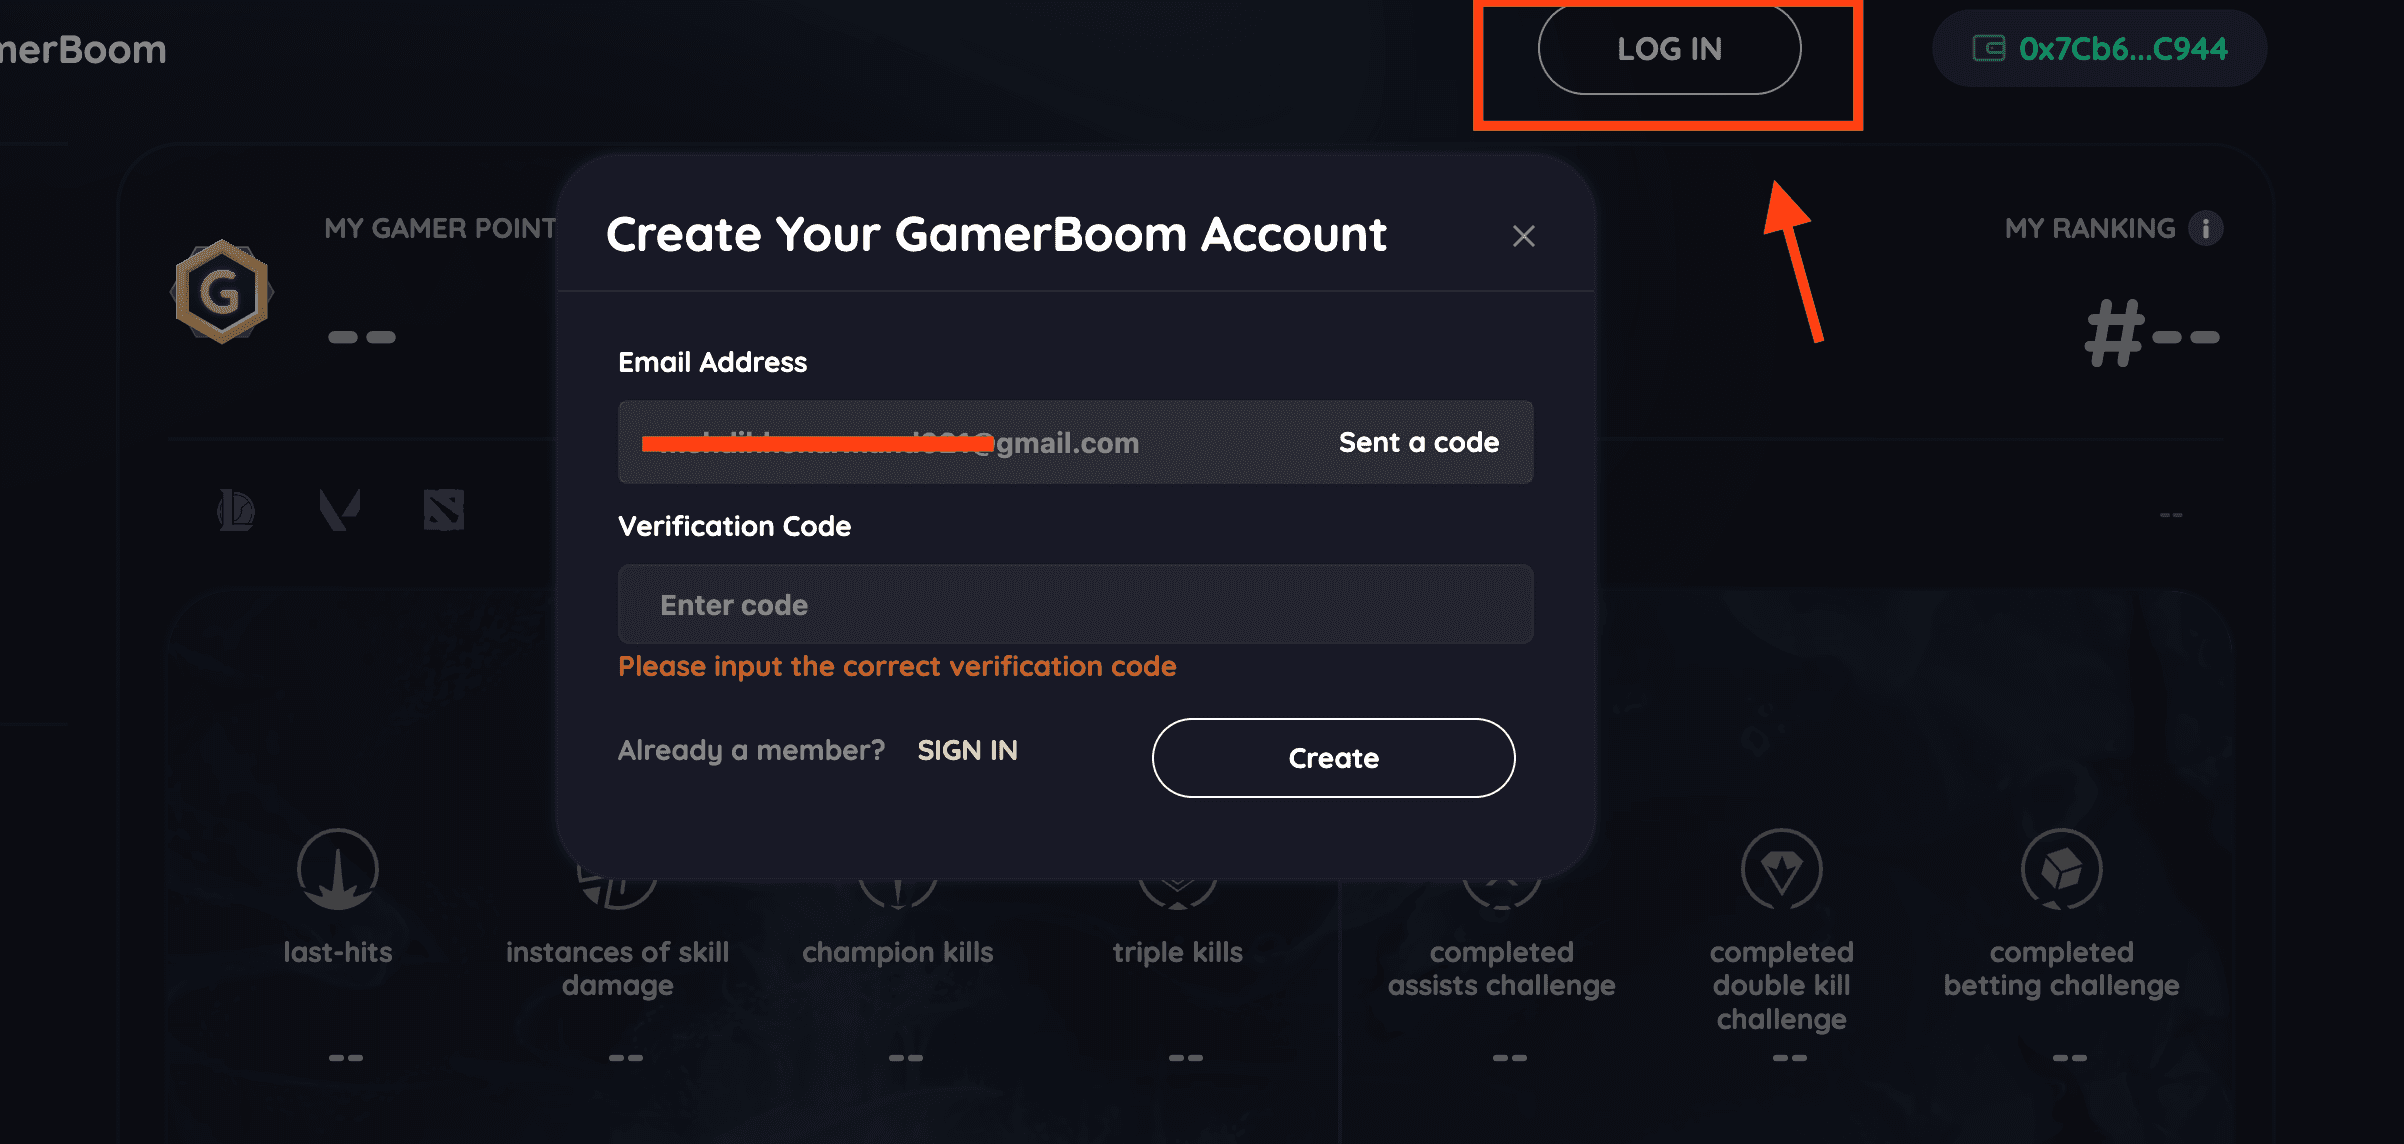The image size is (2404, 1144).
Task: Click the gold G gamer point badge
Action: [222, 291]
